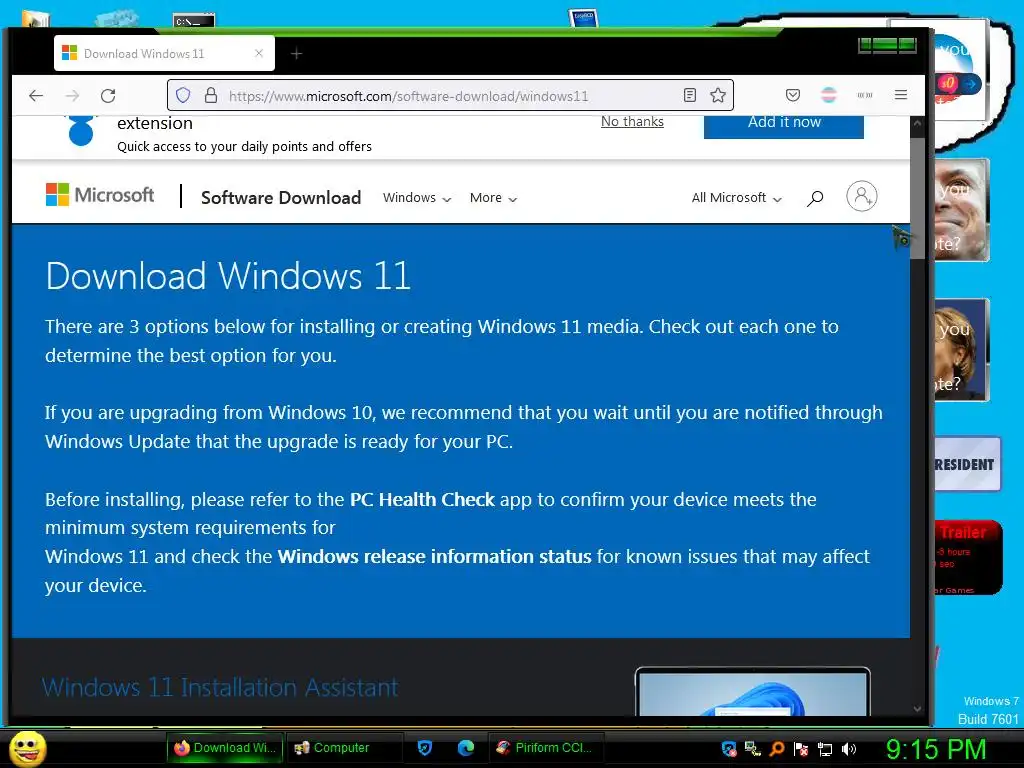Toggle reader view in the address bar
The height and width of the screenshot is (768, 1024).
690,96
